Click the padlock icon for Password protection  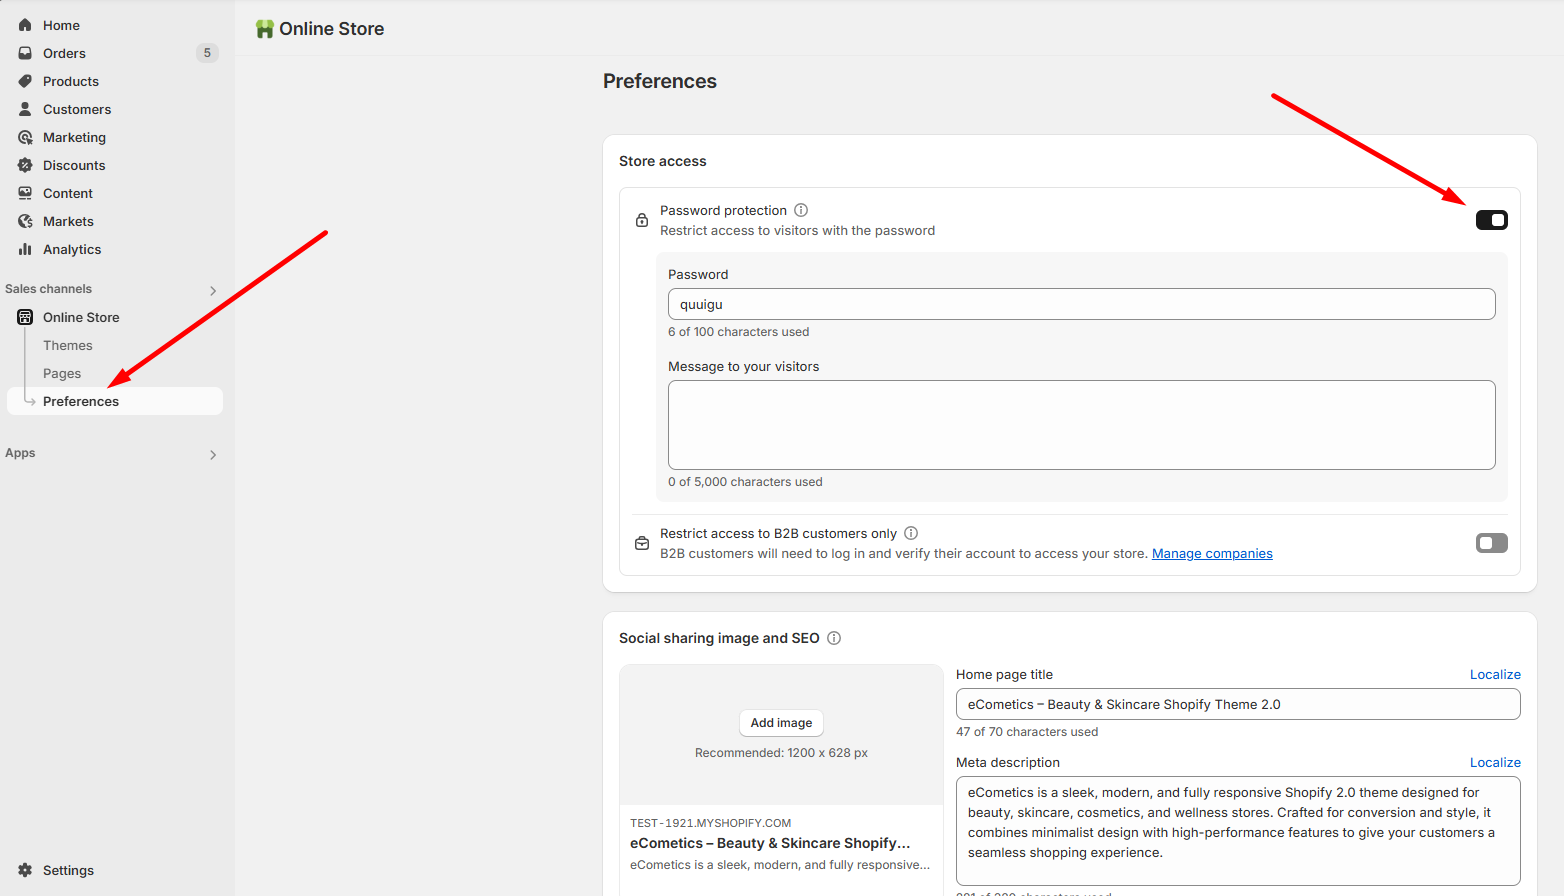click(642, 220)
